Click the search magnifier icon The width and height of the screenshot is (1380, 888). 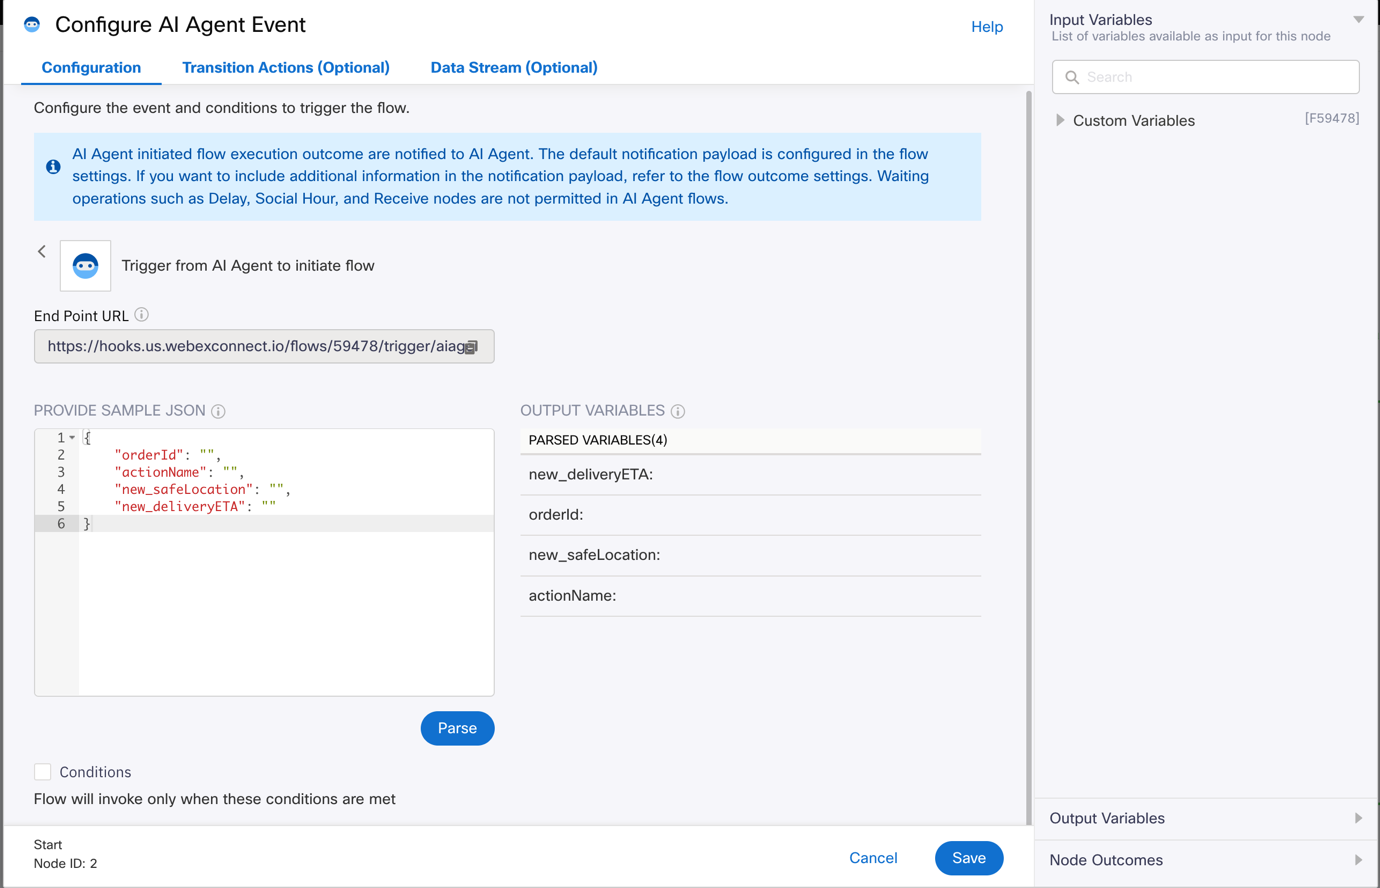[1072, 77]
